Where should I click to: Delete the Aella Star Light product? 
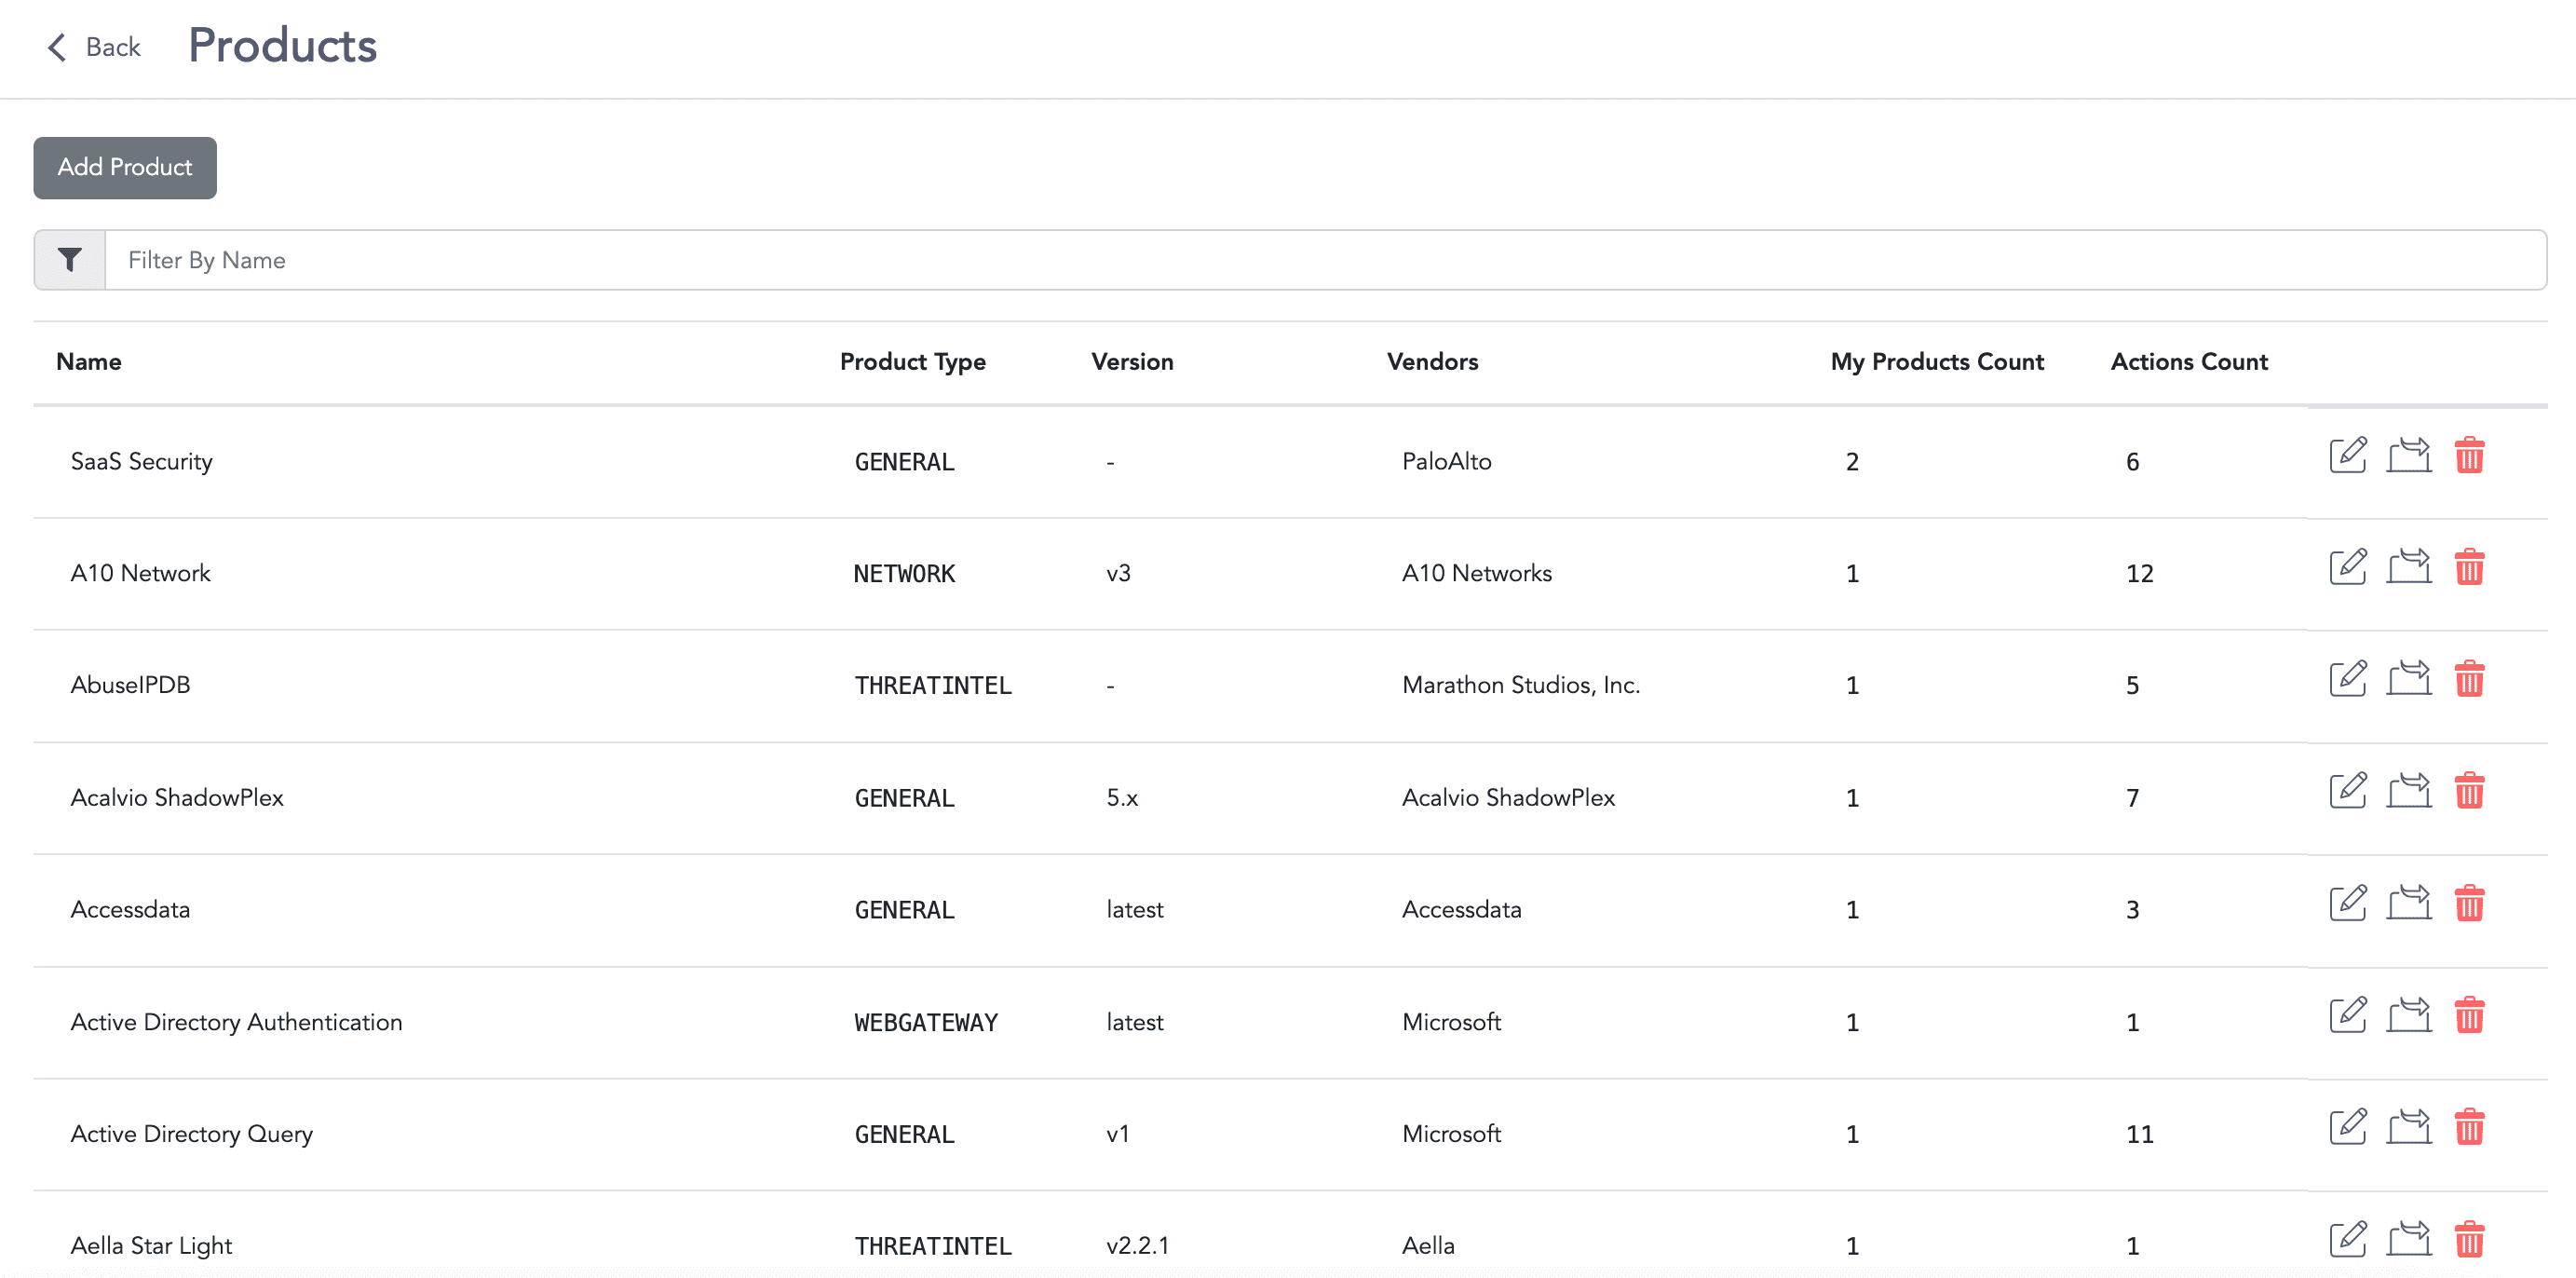2471,1236
